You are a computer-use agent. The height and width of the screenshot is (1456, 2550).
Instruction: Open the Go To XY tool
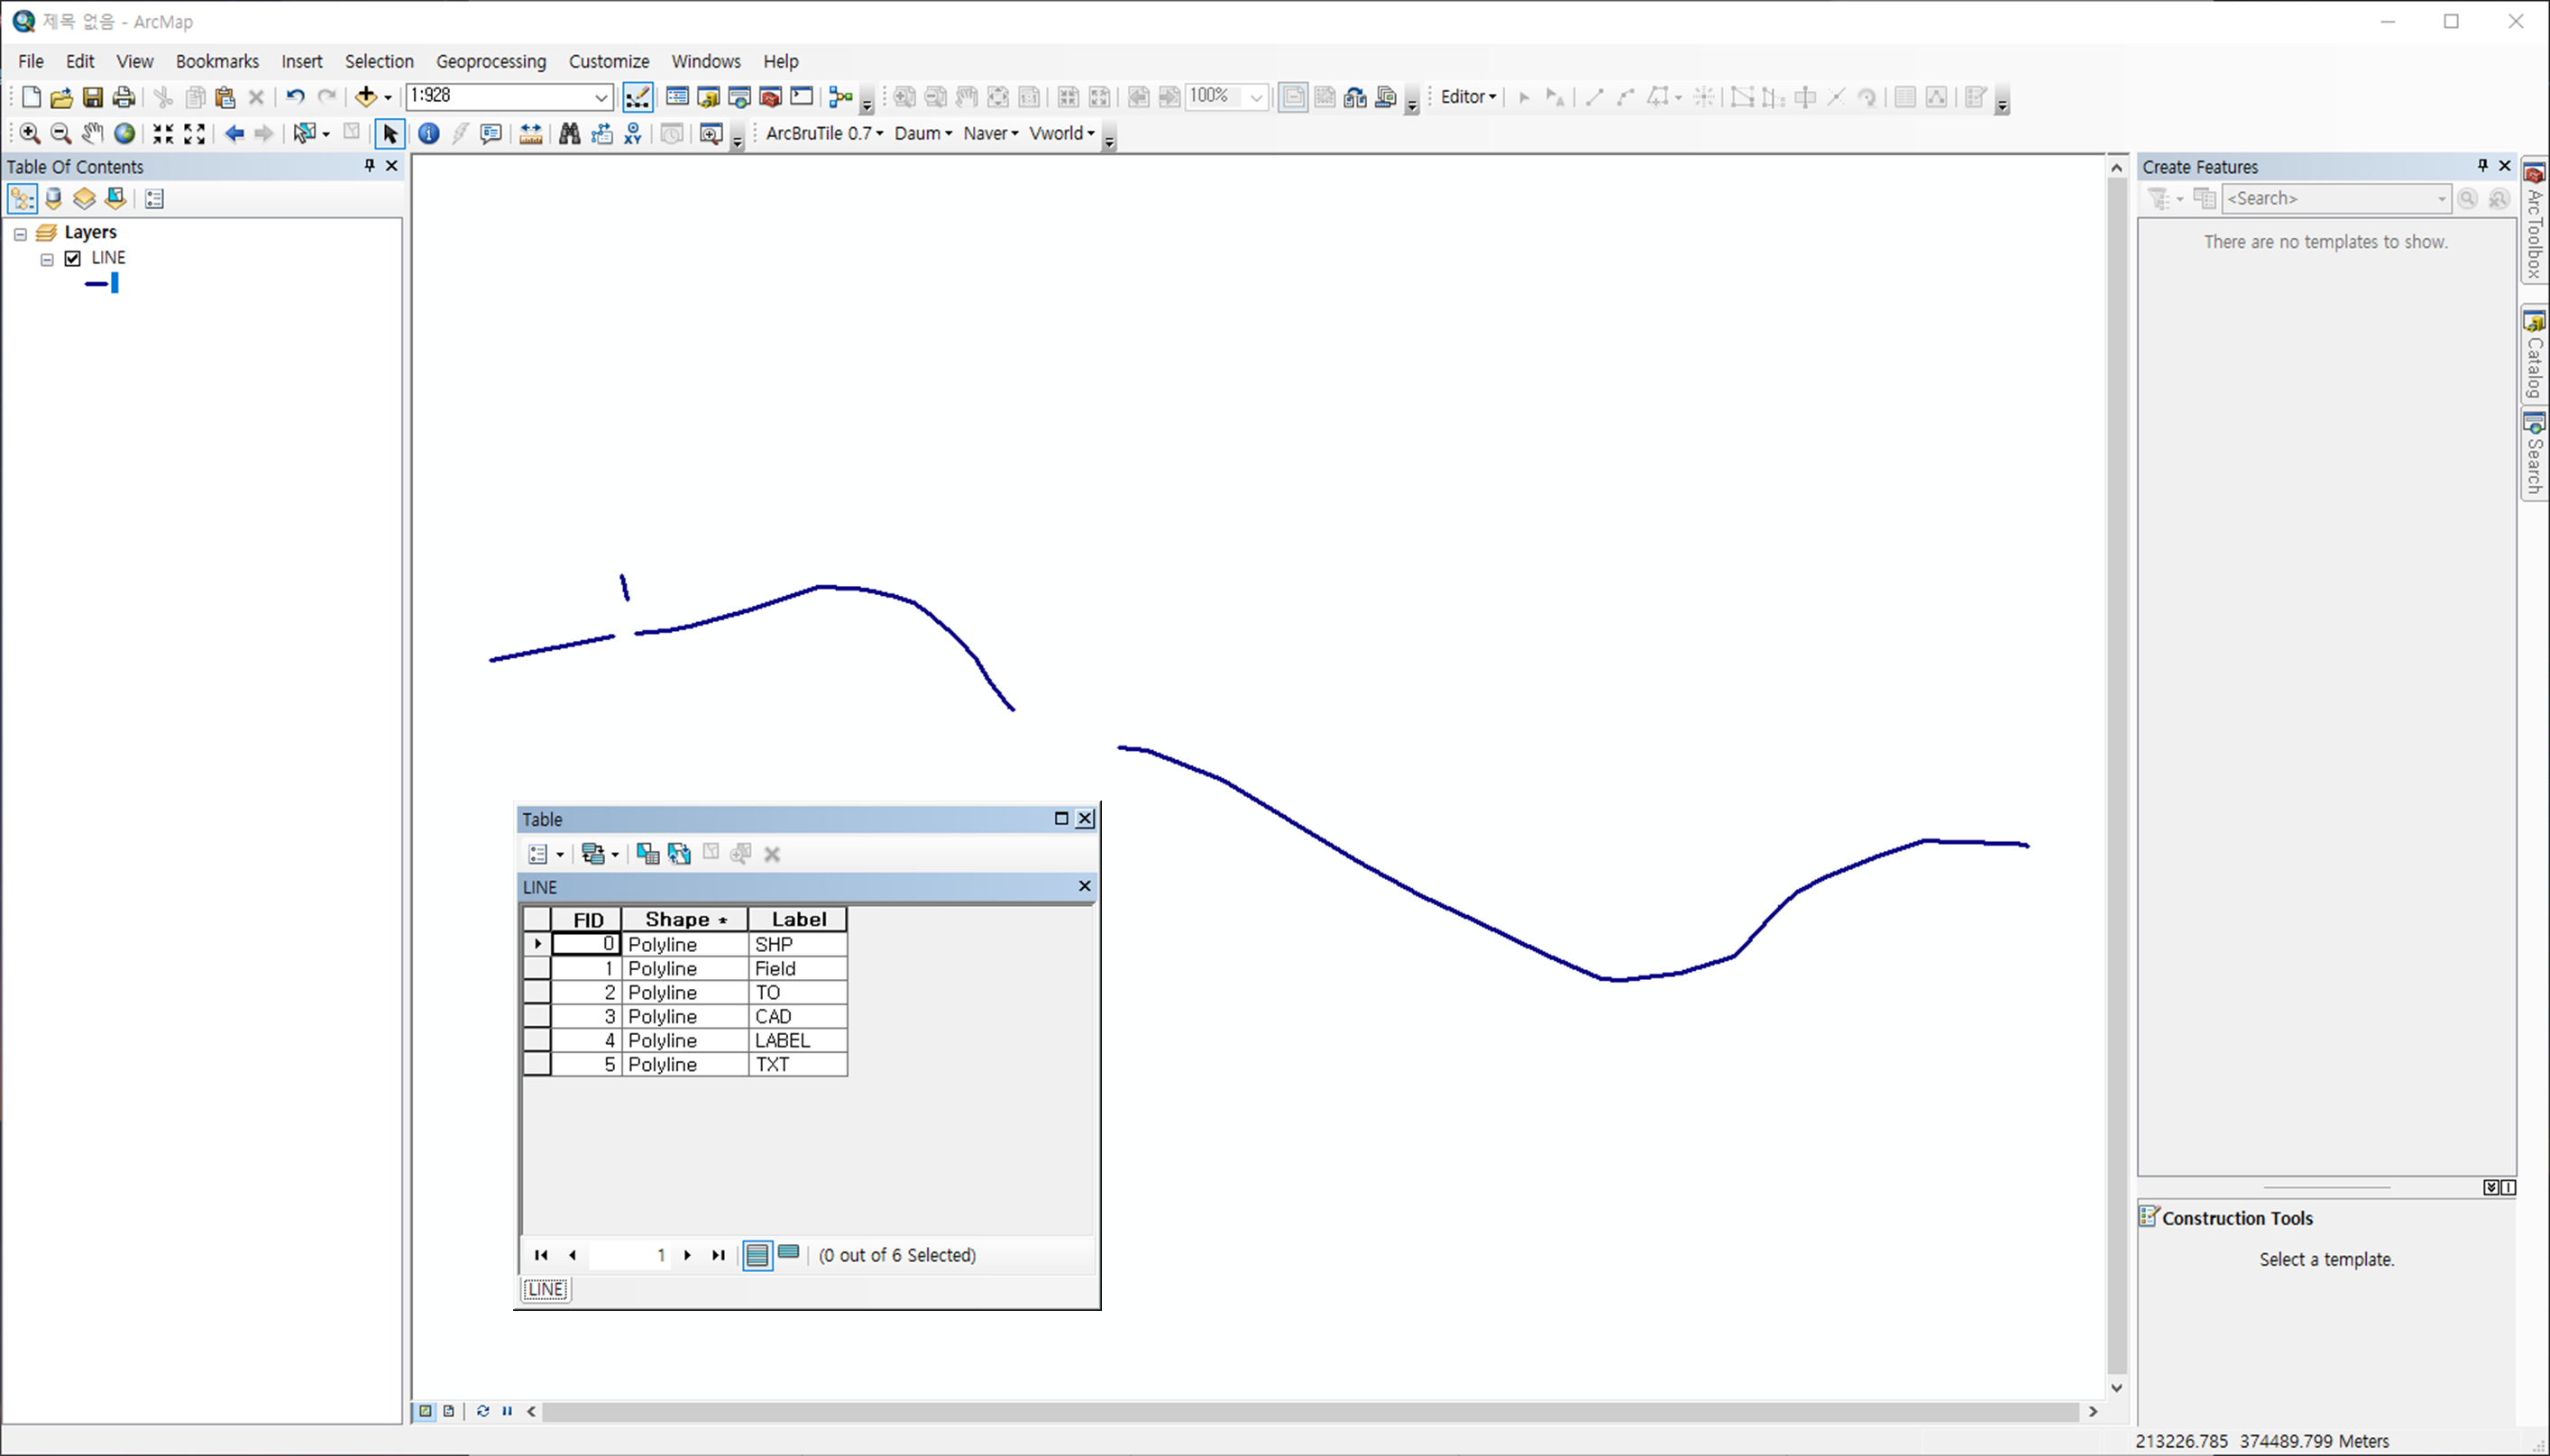[x=633, y=134]
